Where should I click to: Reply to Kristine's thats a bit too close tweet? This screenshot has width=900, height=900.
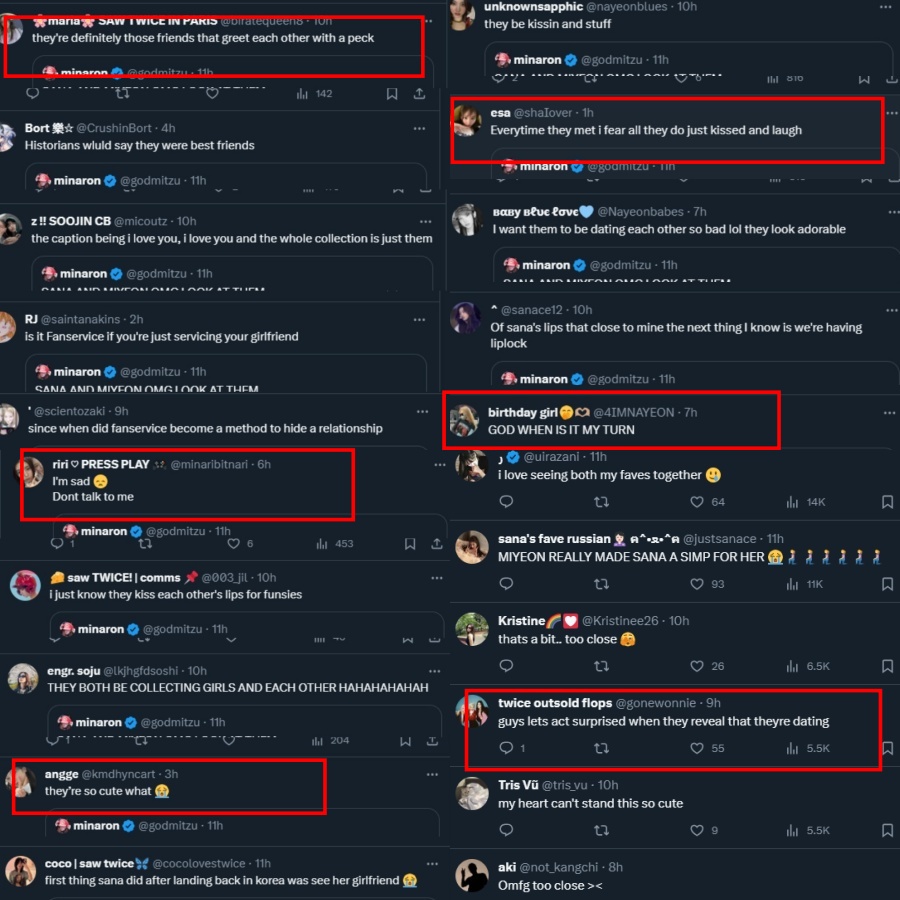pyautogui.click(x=506, y=666)
